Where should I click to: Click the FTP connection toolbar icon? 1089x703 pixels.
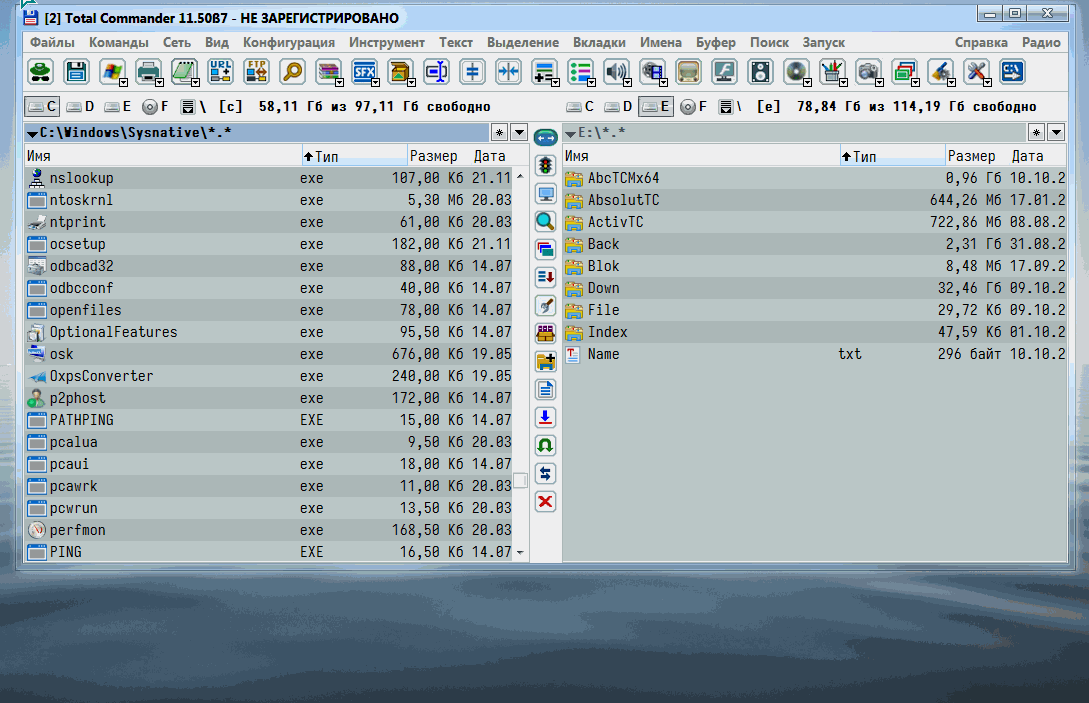click(256, 71)
